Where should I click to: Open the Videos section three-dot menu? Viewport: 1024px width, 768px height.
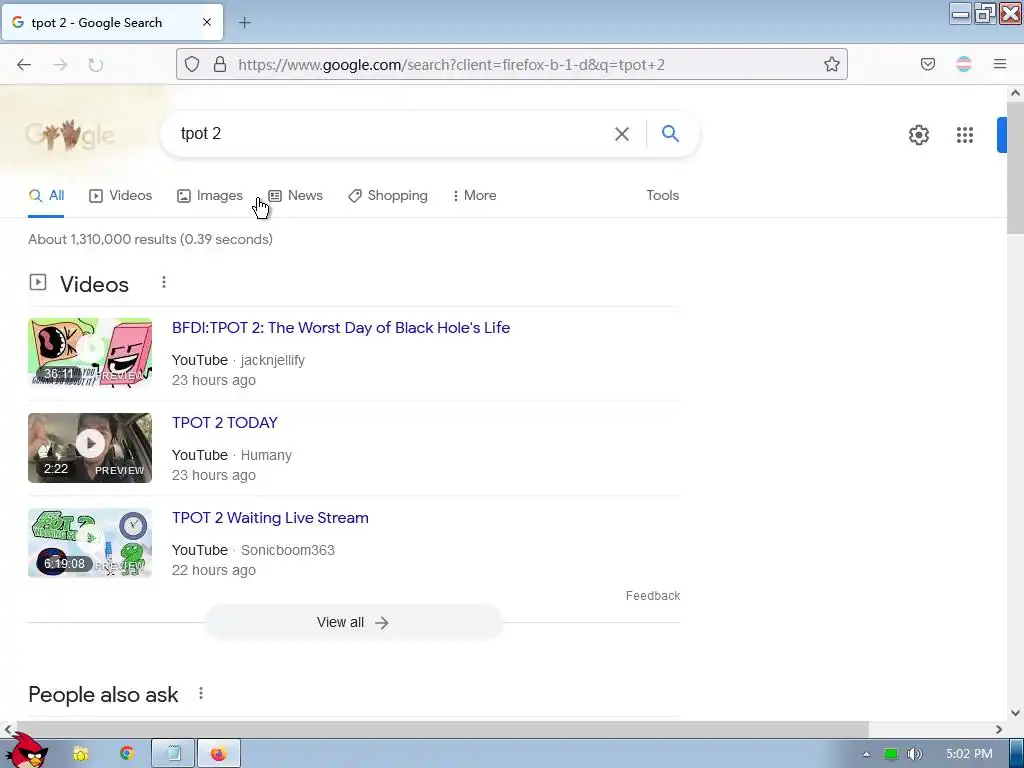(x=164, y=282)
